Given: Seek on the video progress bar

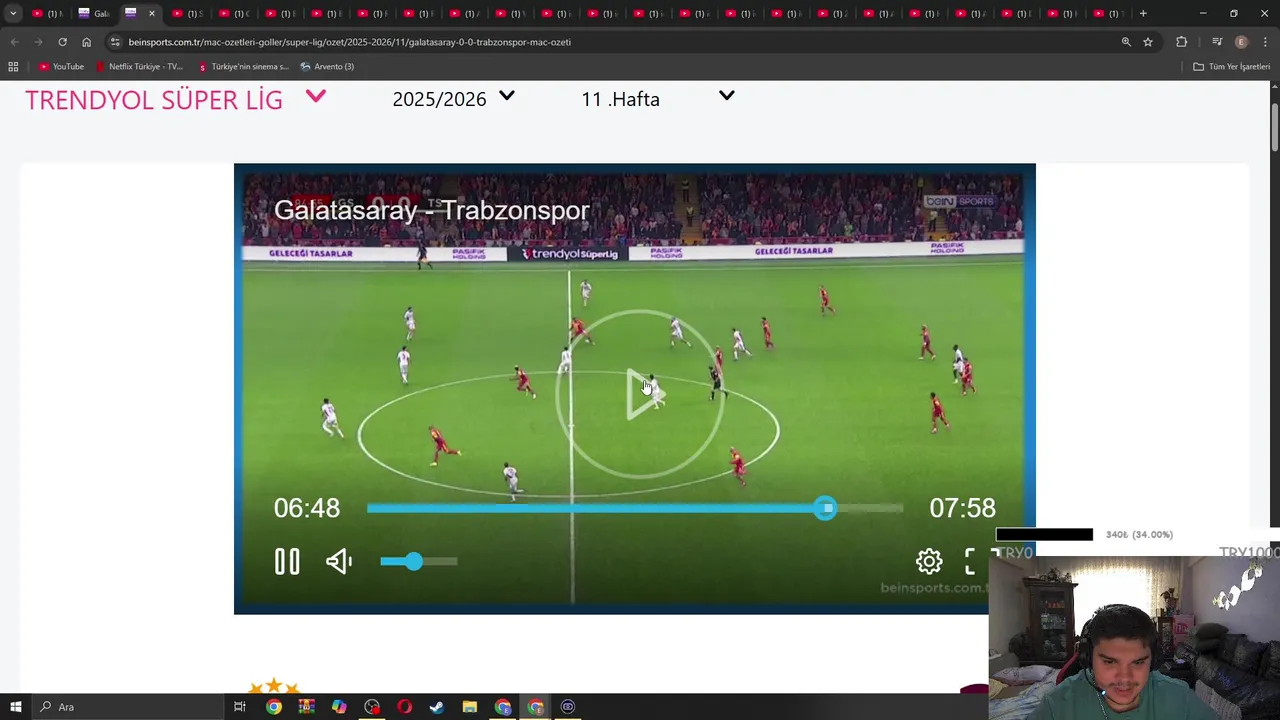Looking at the screenshot, I should coord(635,508).
